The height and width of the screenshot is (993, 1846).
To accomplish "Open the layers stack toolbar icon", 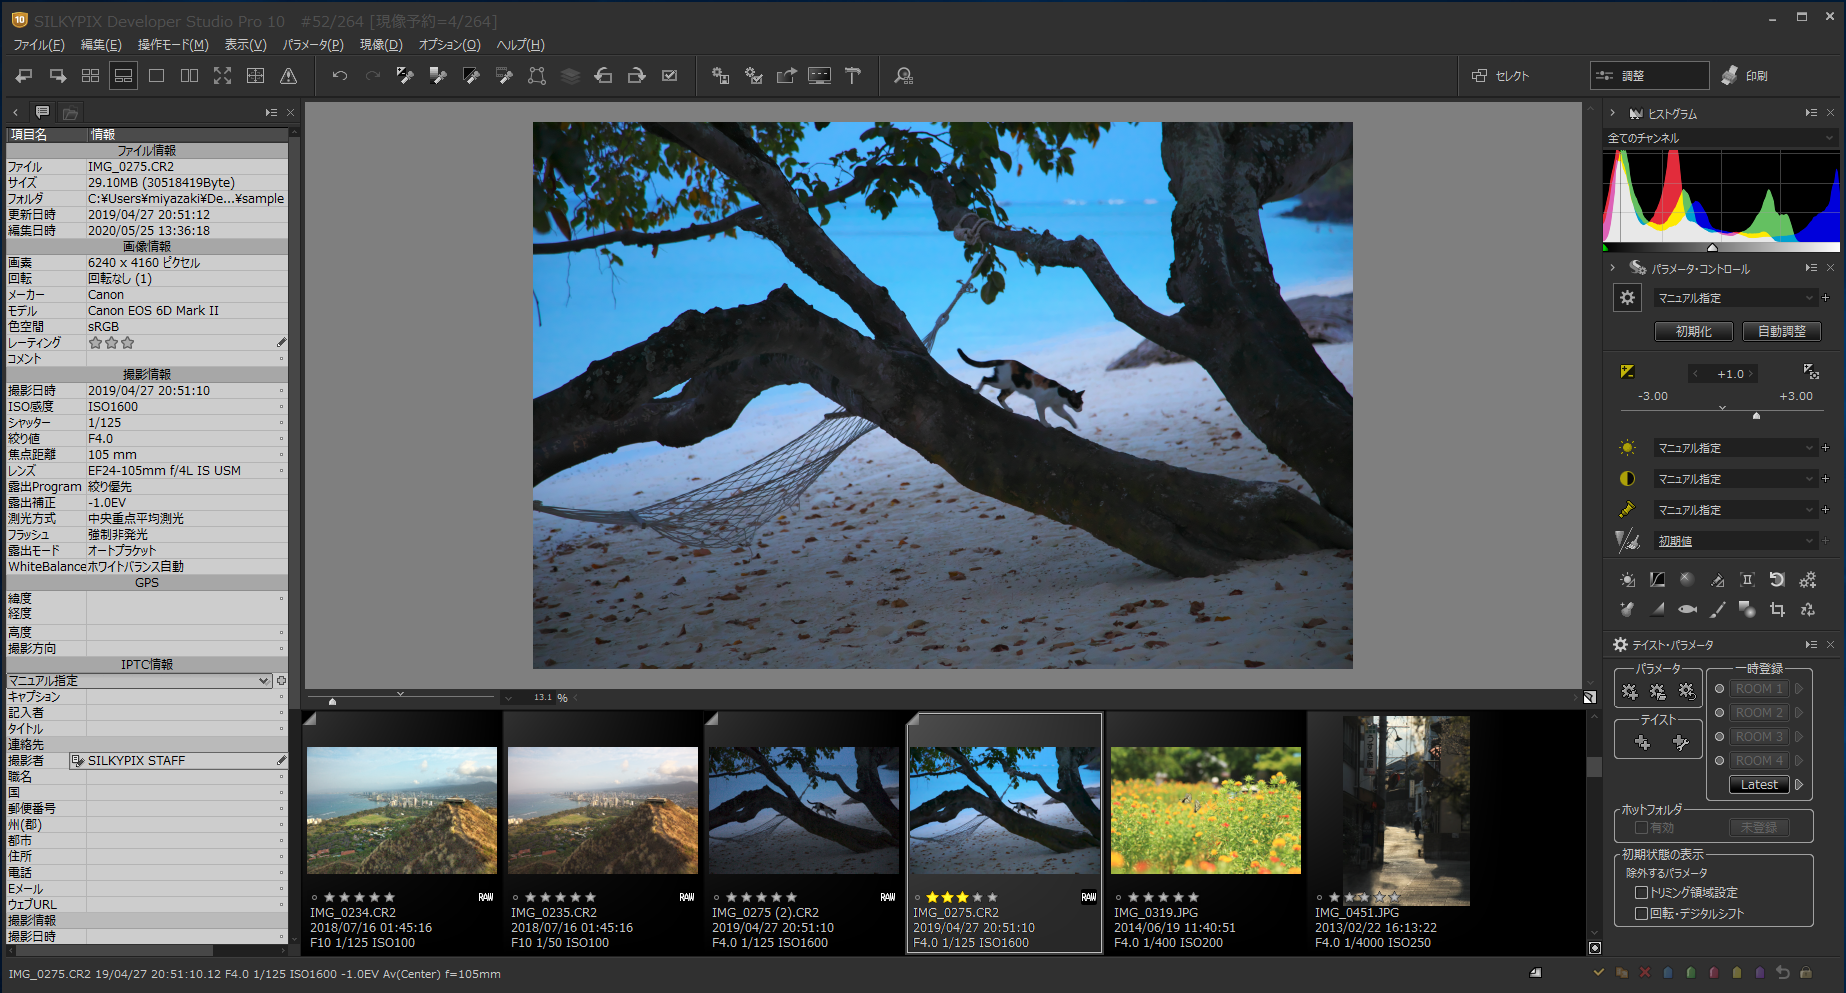I will tap(570, 76).
